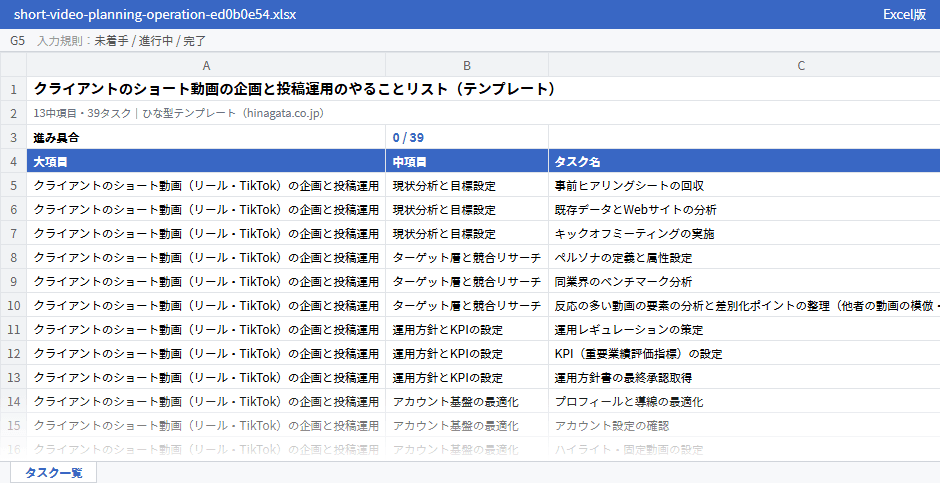Select row 5 header
Image resolution: width=940 pixels, height=483 pixels.
click(x=13, y=185)
